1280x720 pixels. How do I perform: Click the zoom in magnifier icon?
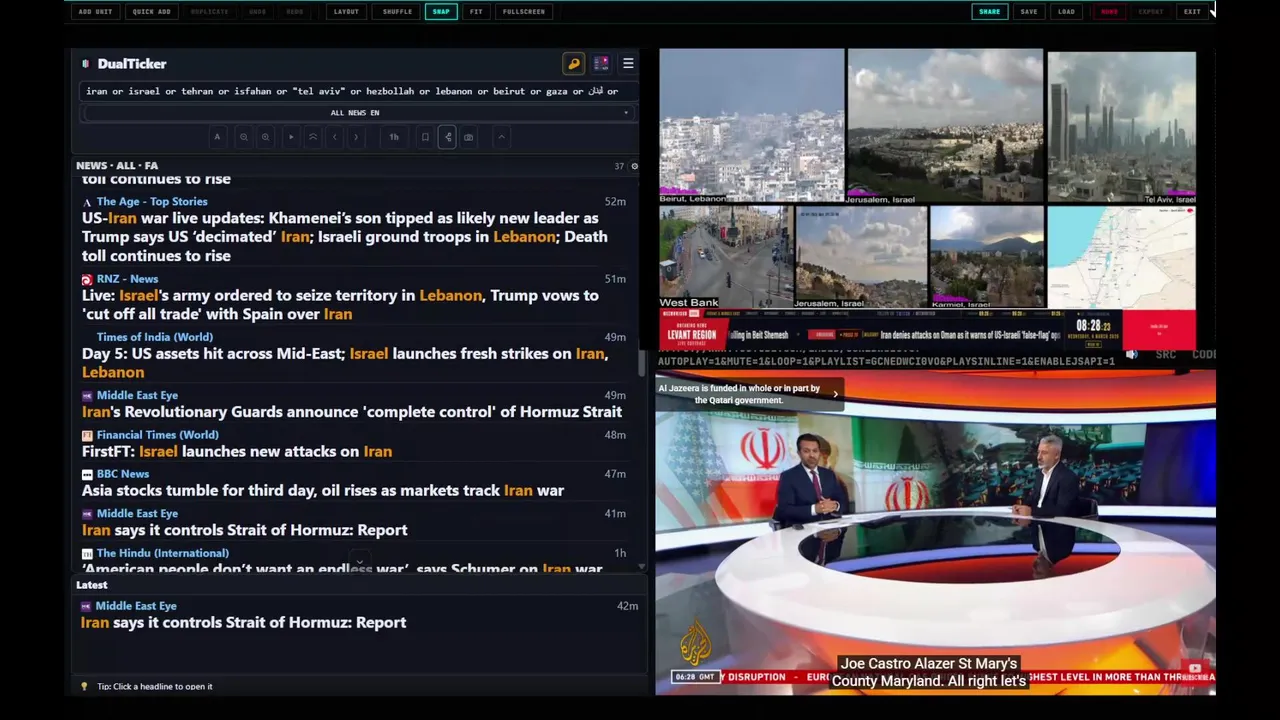tap(265, 137)
